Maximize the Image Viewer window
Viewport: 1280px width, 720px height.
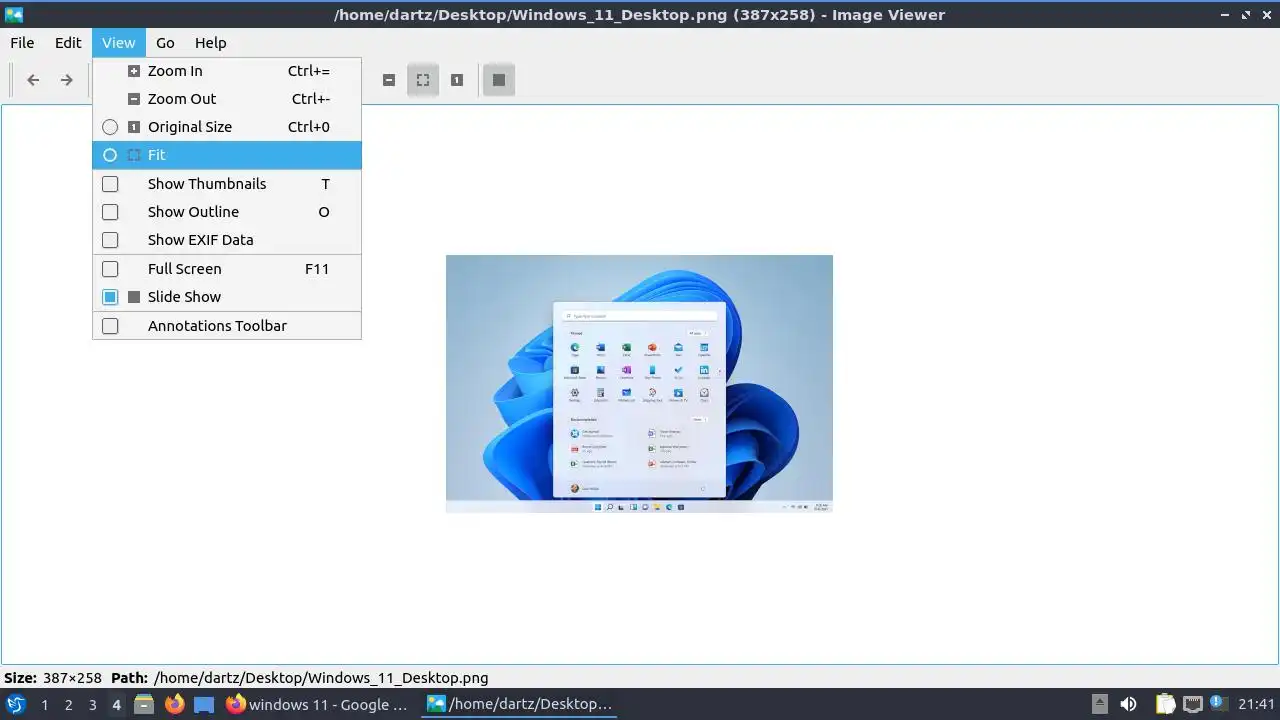[x=1246, y=14]
